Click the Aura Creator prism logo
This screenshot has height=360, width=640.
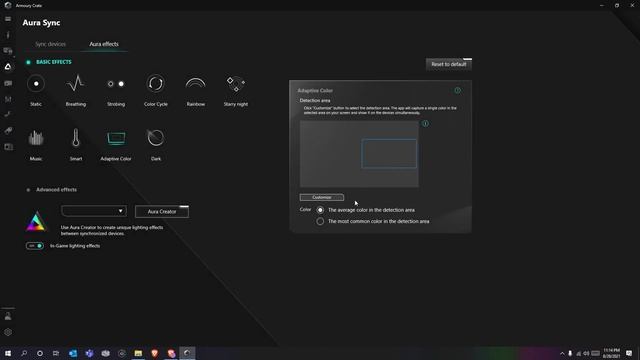tap(36, 222)
